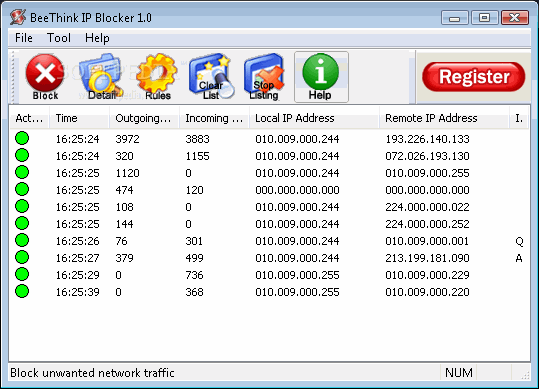Click outgoing value 474
The image size is (539, 389).
[124, 190]
